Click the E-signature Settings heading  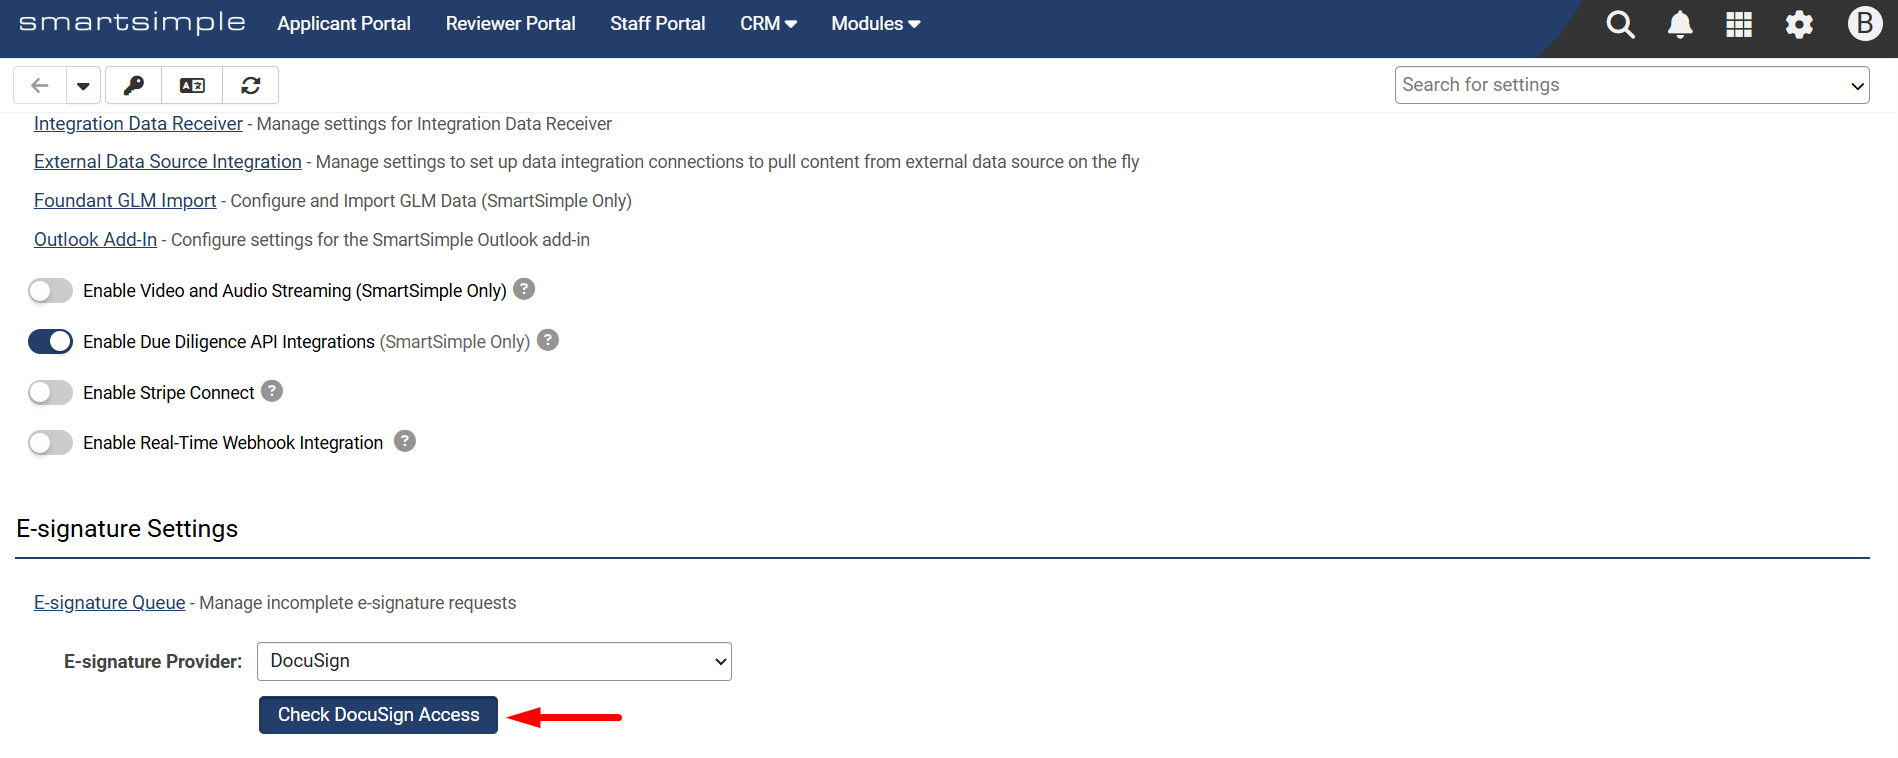[x=127, y=529]
